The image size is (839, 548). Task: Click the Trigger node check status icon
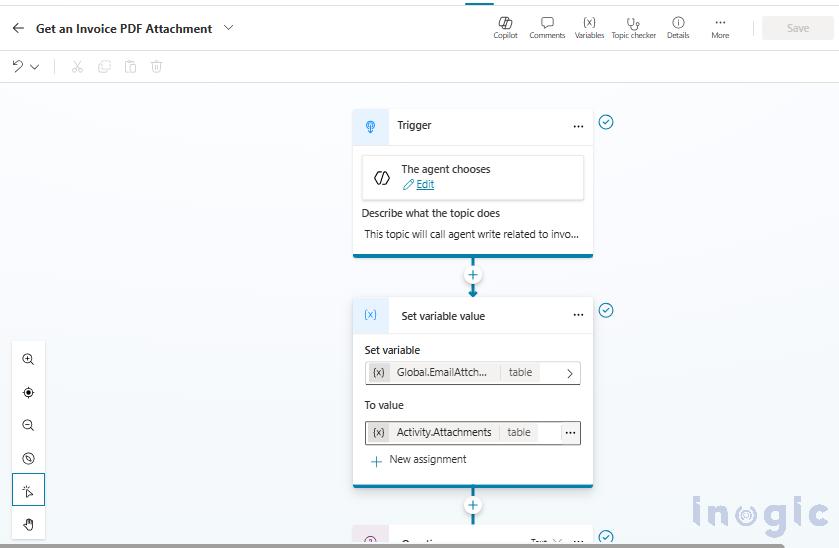click(606, 122)
